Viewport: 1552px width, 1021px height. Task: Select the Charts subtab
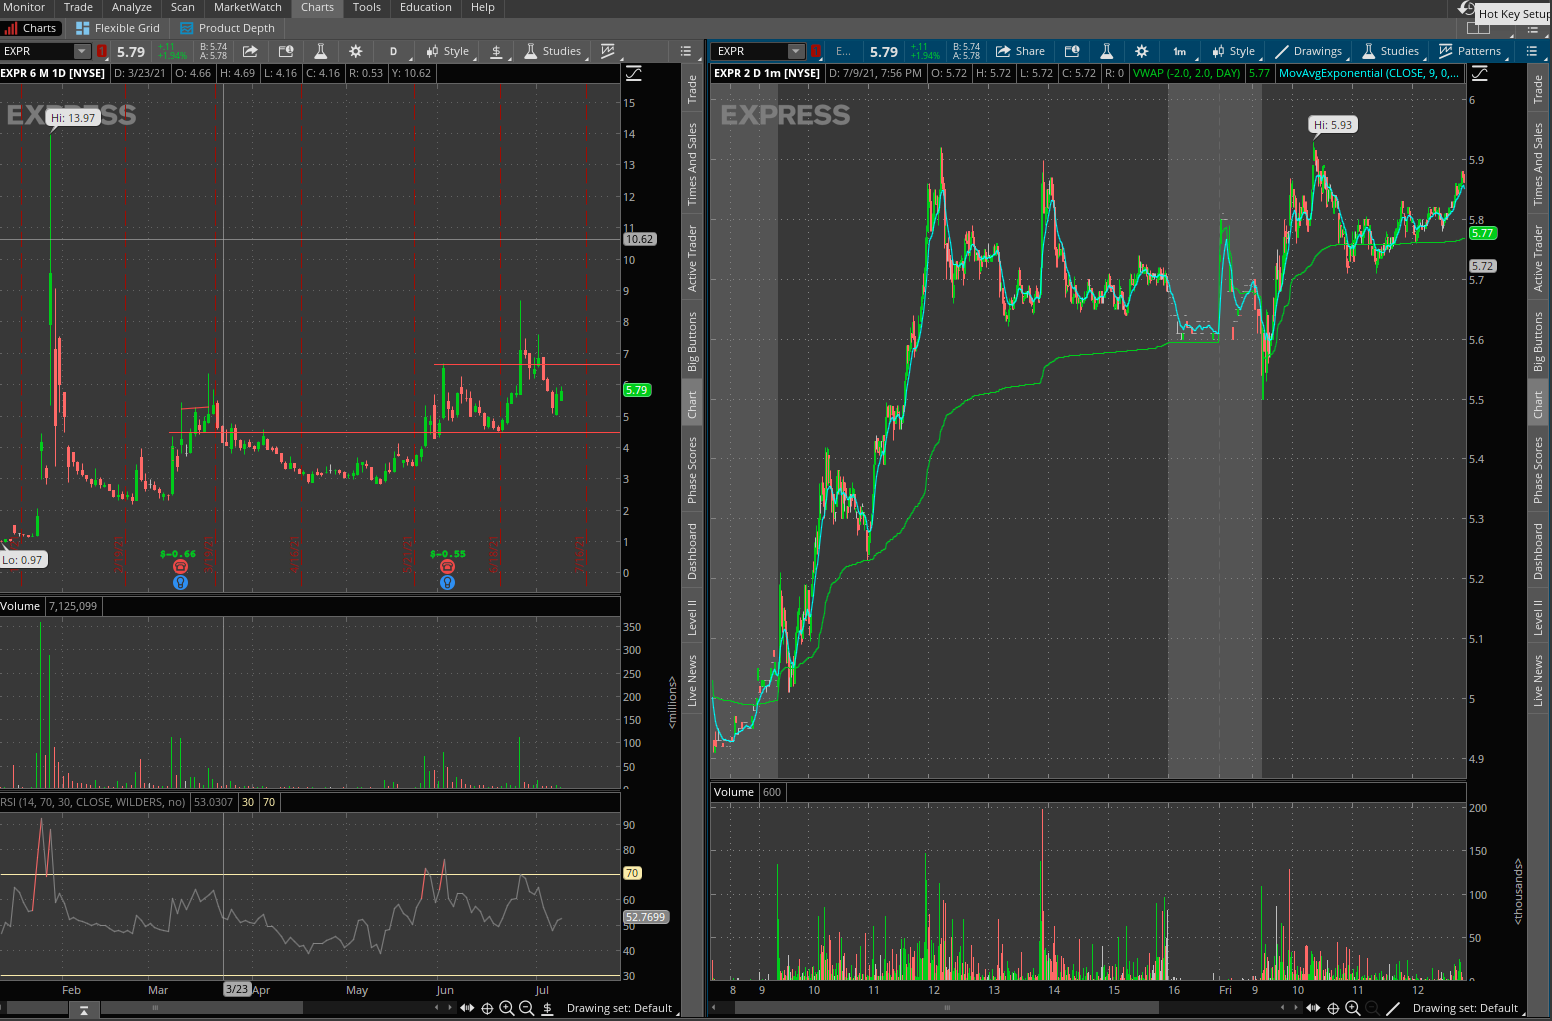coord(31,28)
